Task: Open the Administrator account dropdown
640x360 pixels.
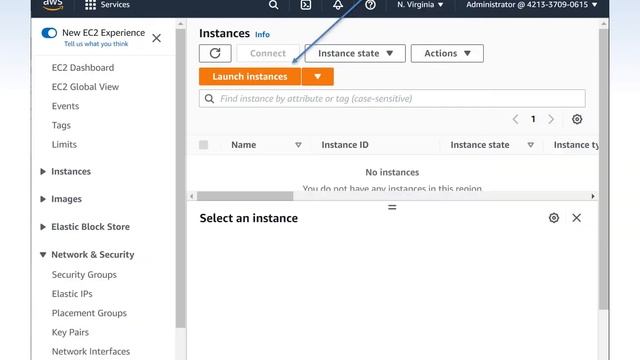Action: [532, 5]
